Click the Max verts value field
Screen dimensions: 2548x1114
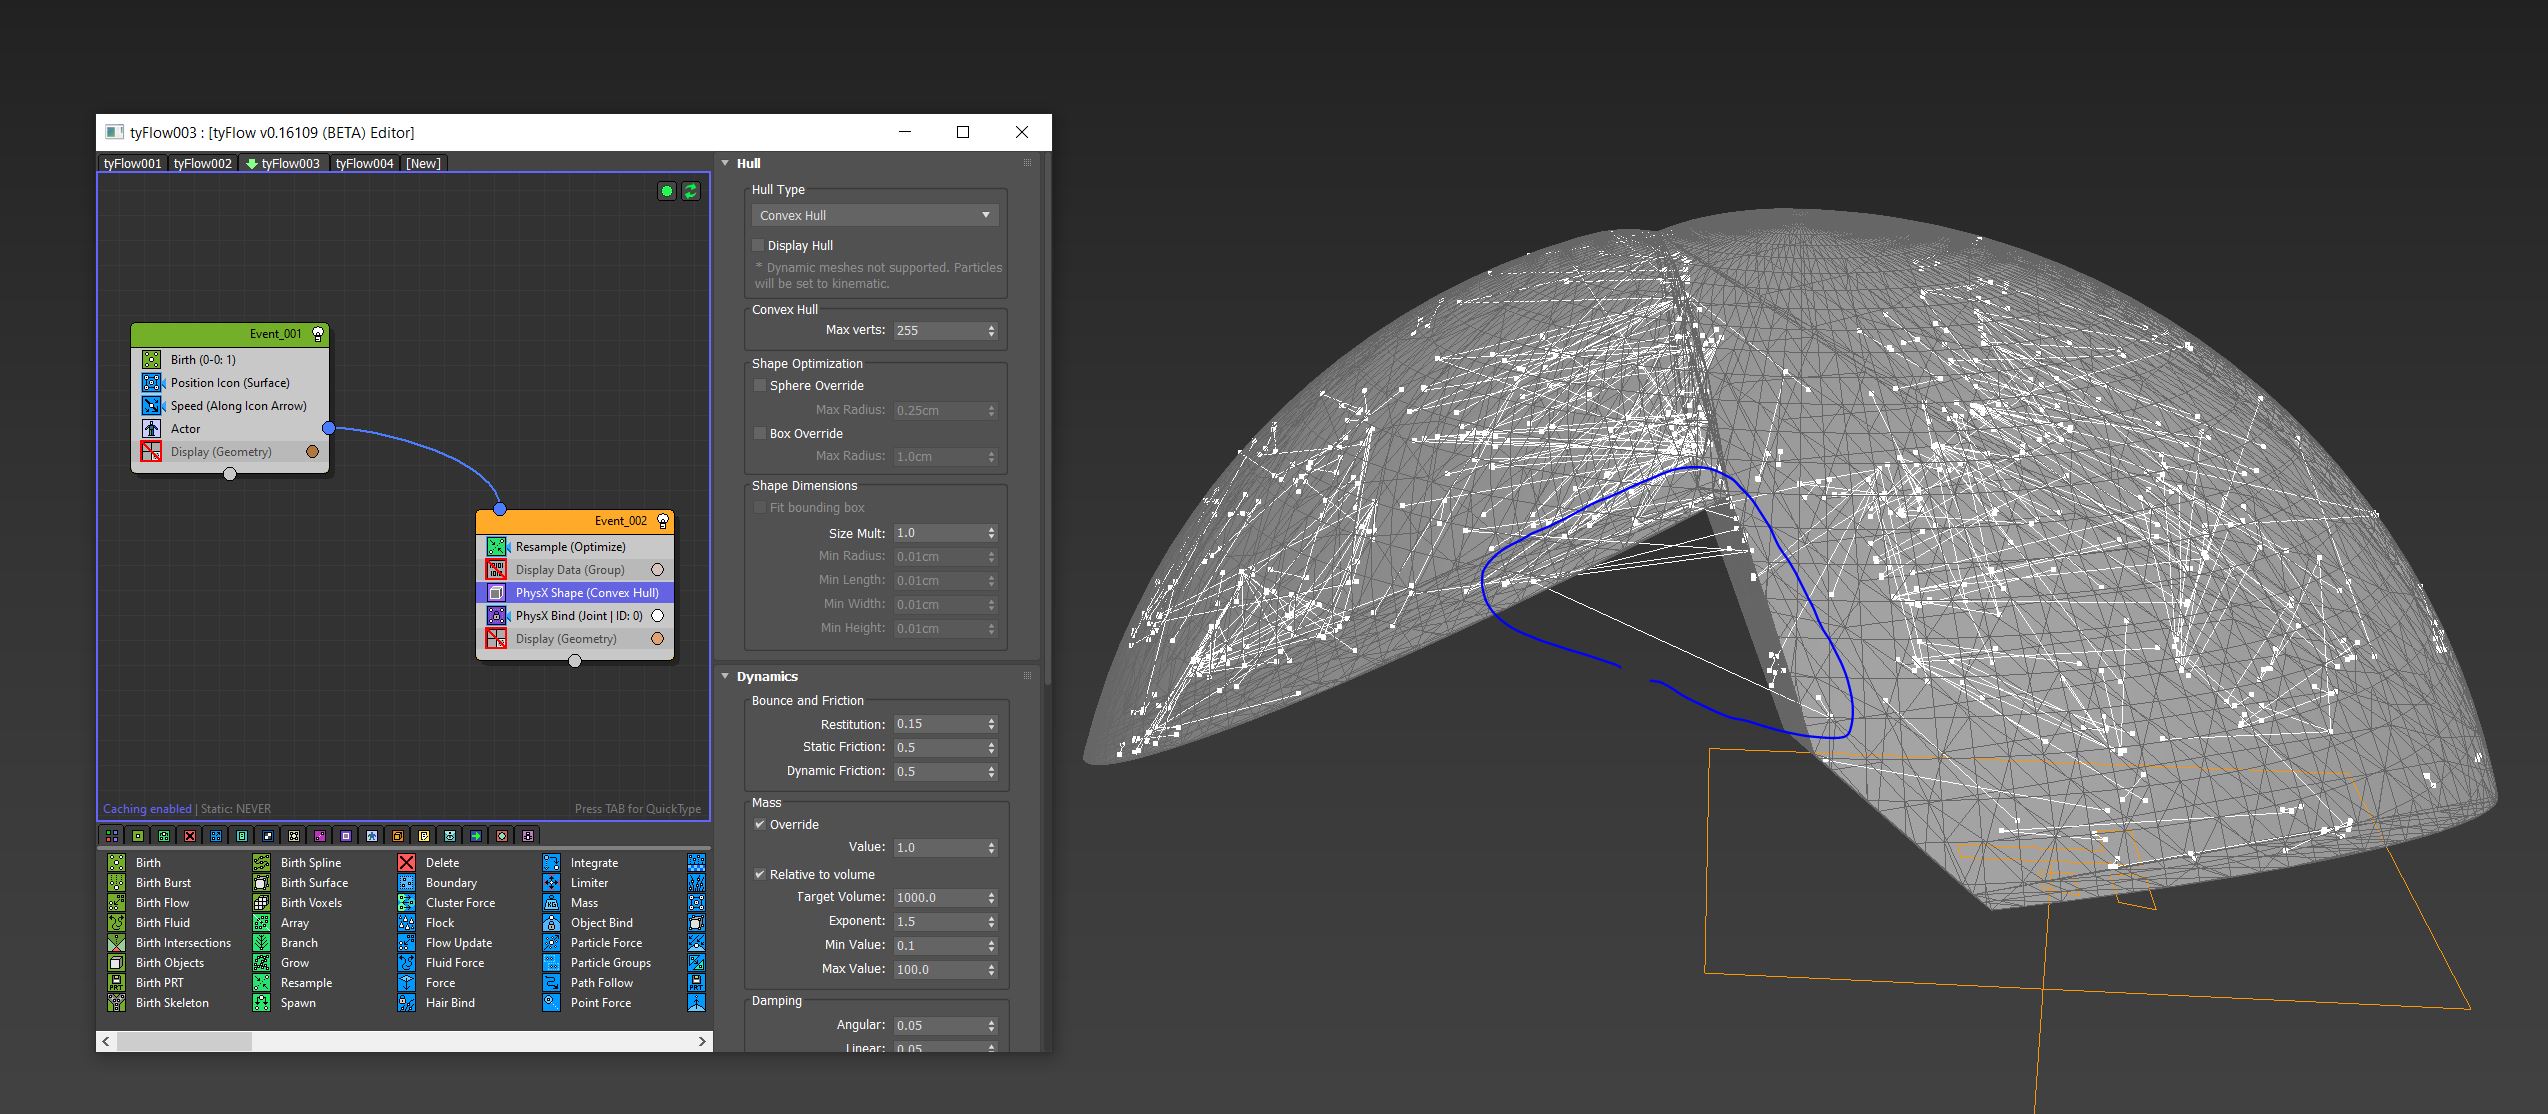[938, 330]
